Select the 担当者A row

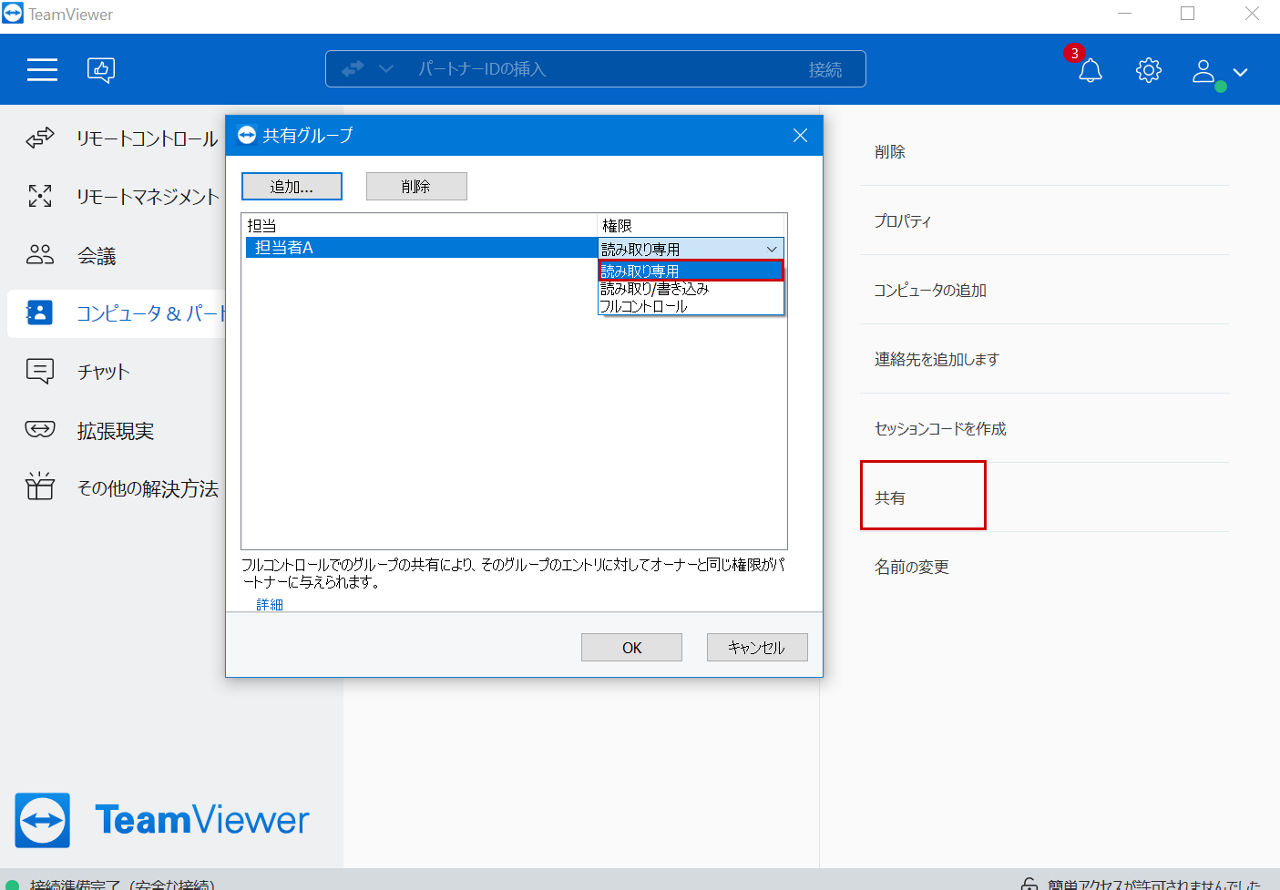(421, 247)
